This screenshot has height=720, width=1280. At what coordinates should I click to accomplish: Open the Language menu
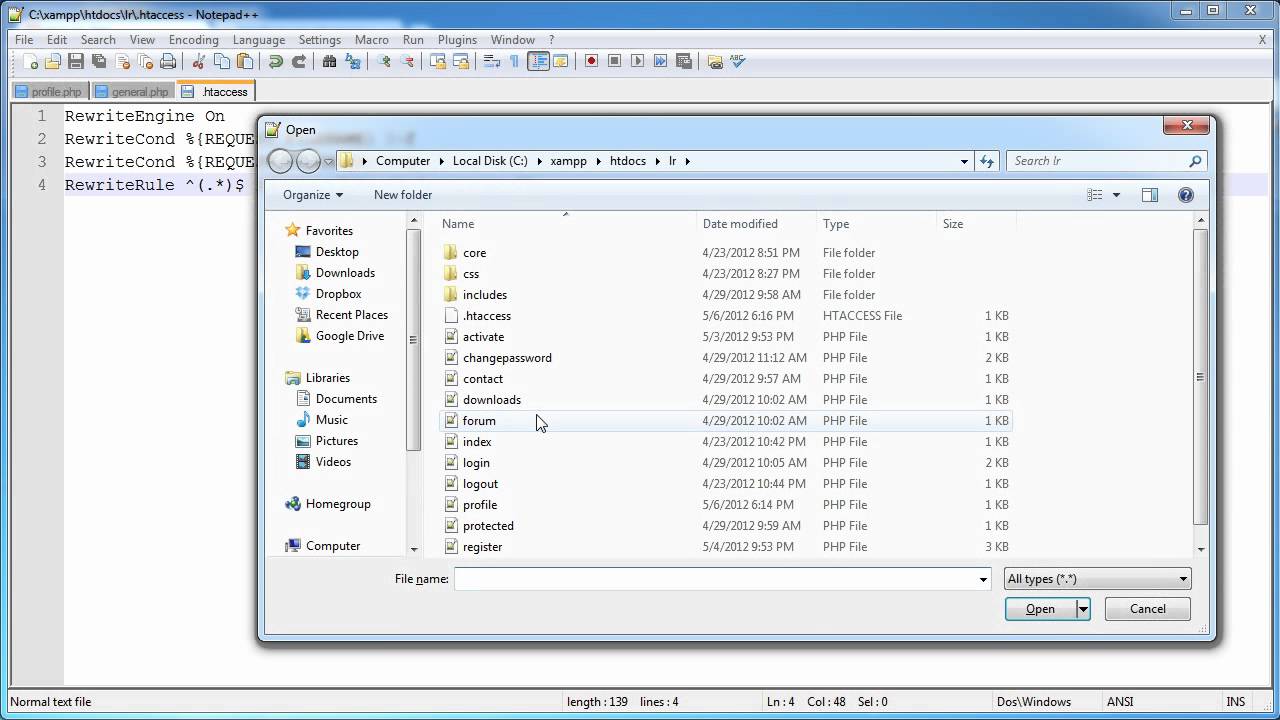pos(259,40)
